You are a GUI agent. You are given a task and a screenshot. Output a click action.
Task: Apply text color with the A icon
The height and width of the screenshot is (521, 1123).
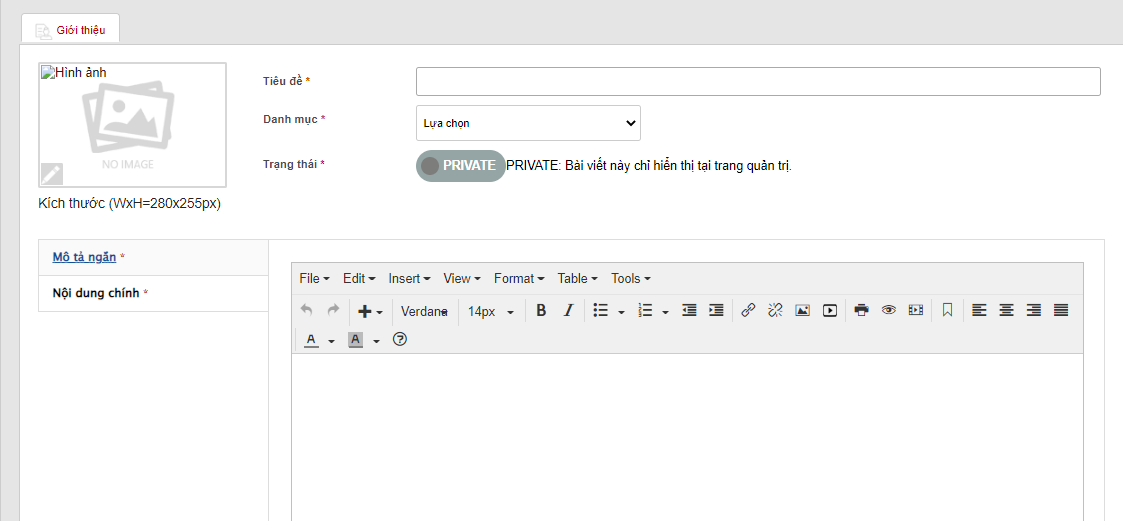point(311,340)
